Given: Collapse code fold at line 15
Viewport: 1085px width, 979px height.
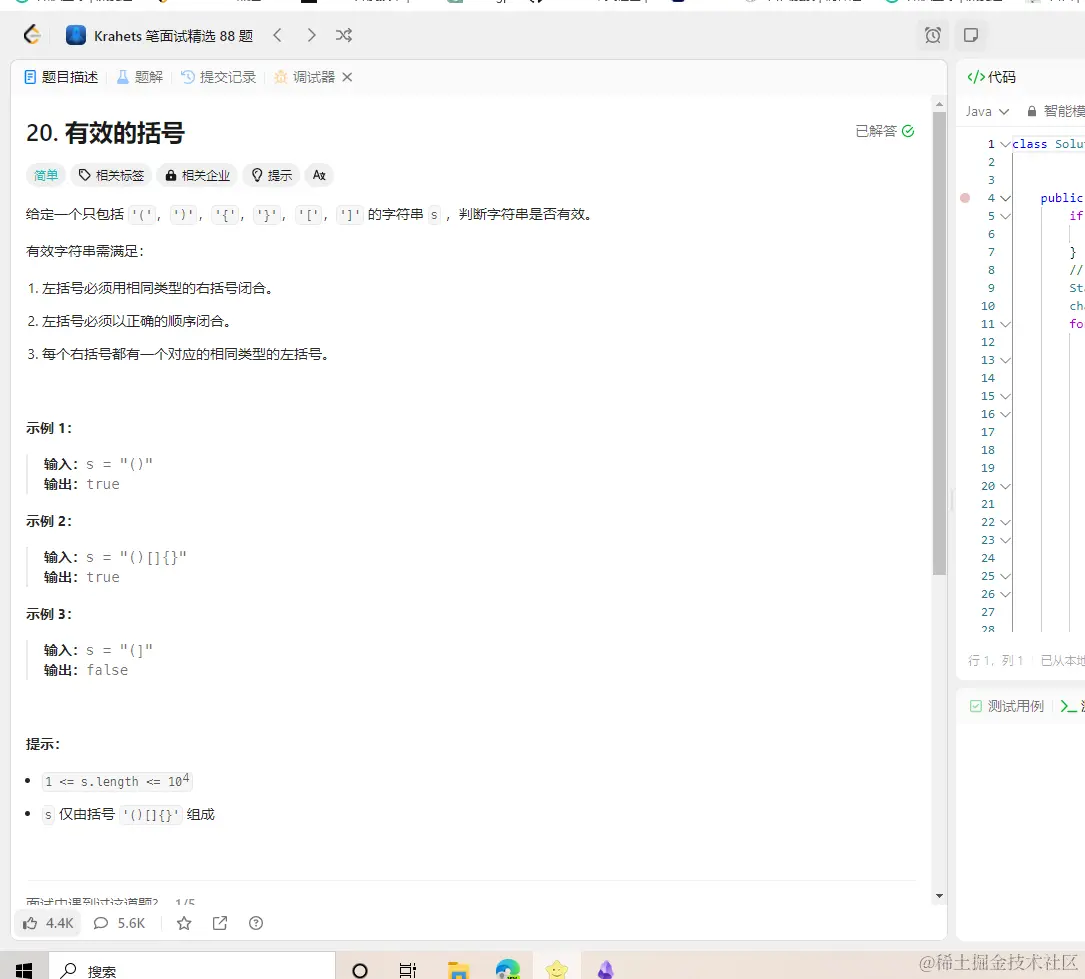Looking at the screenshot, I should click(x=1005, y=396).
